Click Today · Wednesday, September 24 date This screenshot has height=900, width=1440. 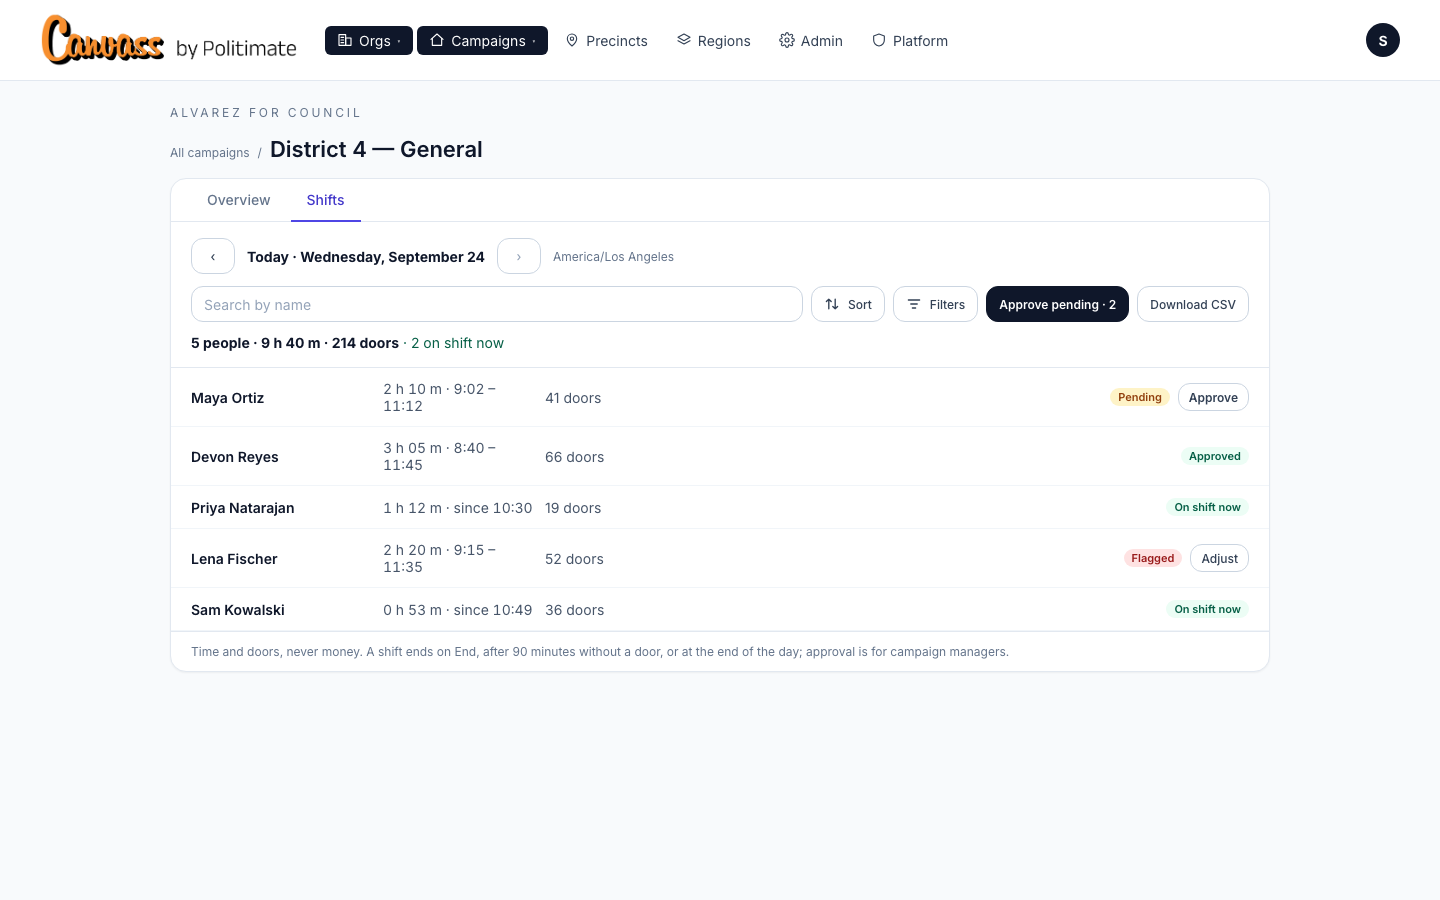[x=366, y=257]
